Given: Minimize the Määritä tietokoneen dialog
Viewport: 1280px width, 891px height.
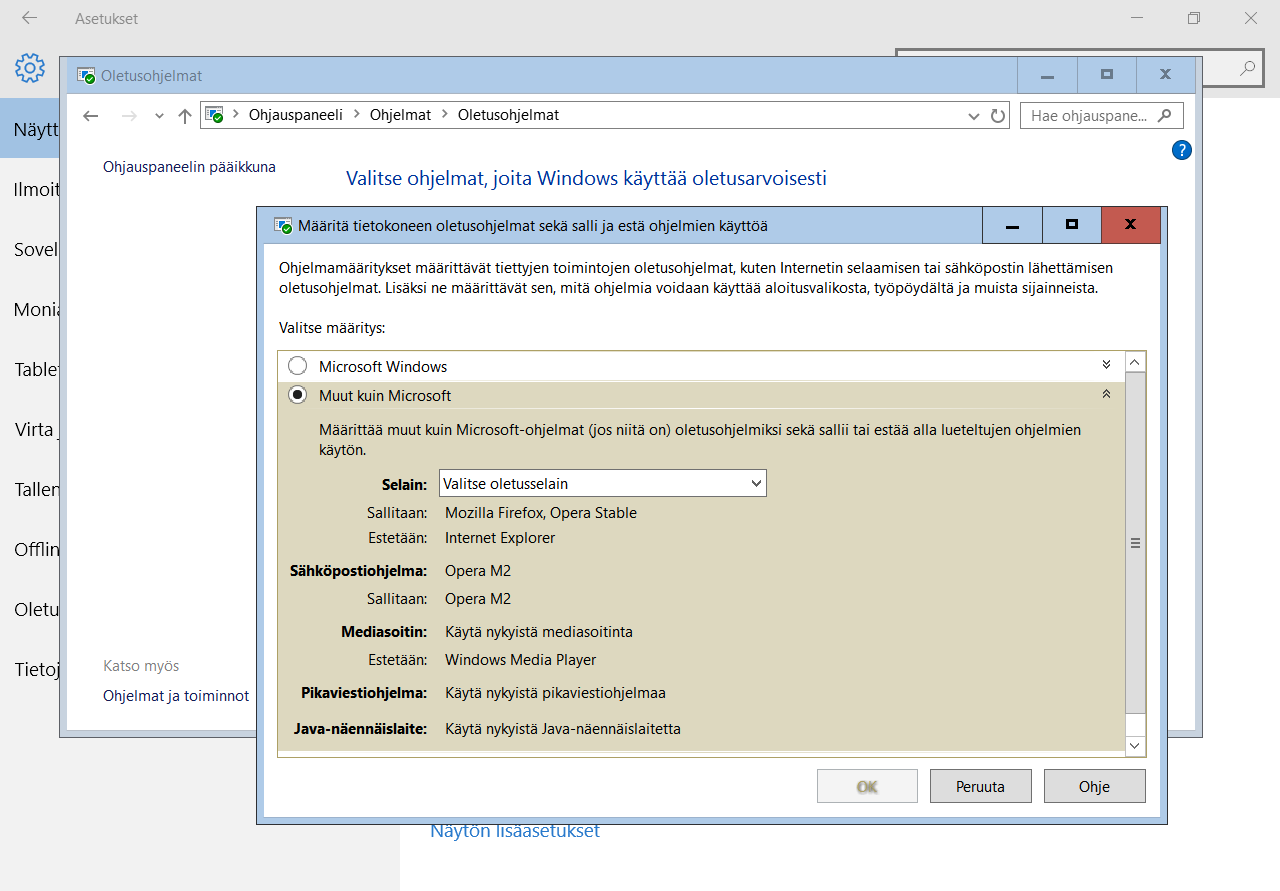Looking at the screenshot, I should [x=1012, y=225].
